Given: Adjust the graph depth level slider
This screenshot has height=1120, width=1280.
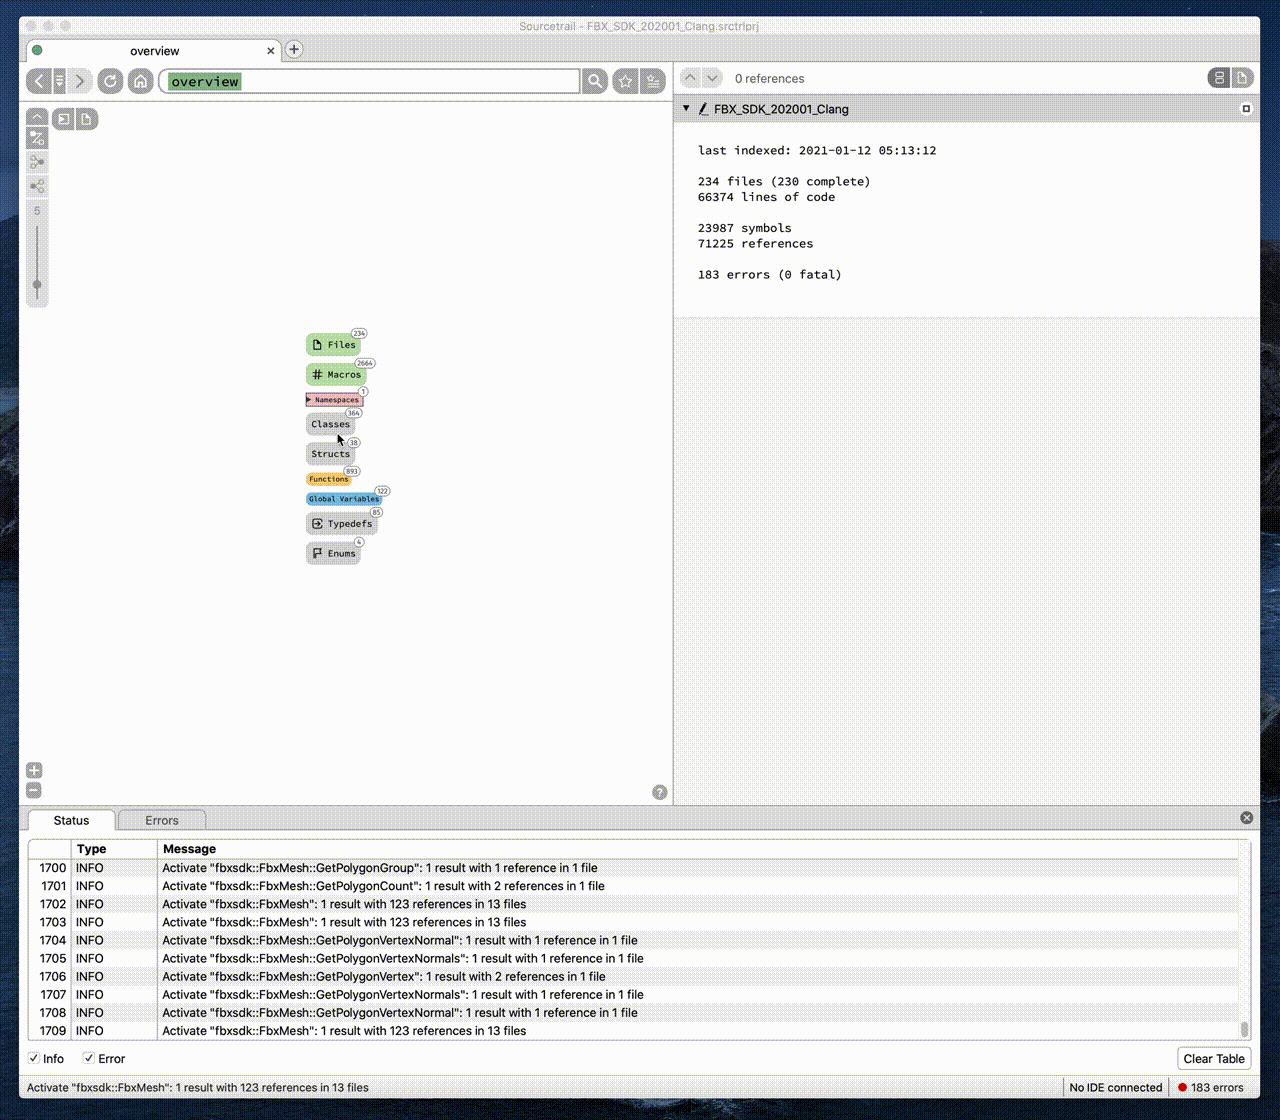Looking at the screenshot, I should point(37,285).
